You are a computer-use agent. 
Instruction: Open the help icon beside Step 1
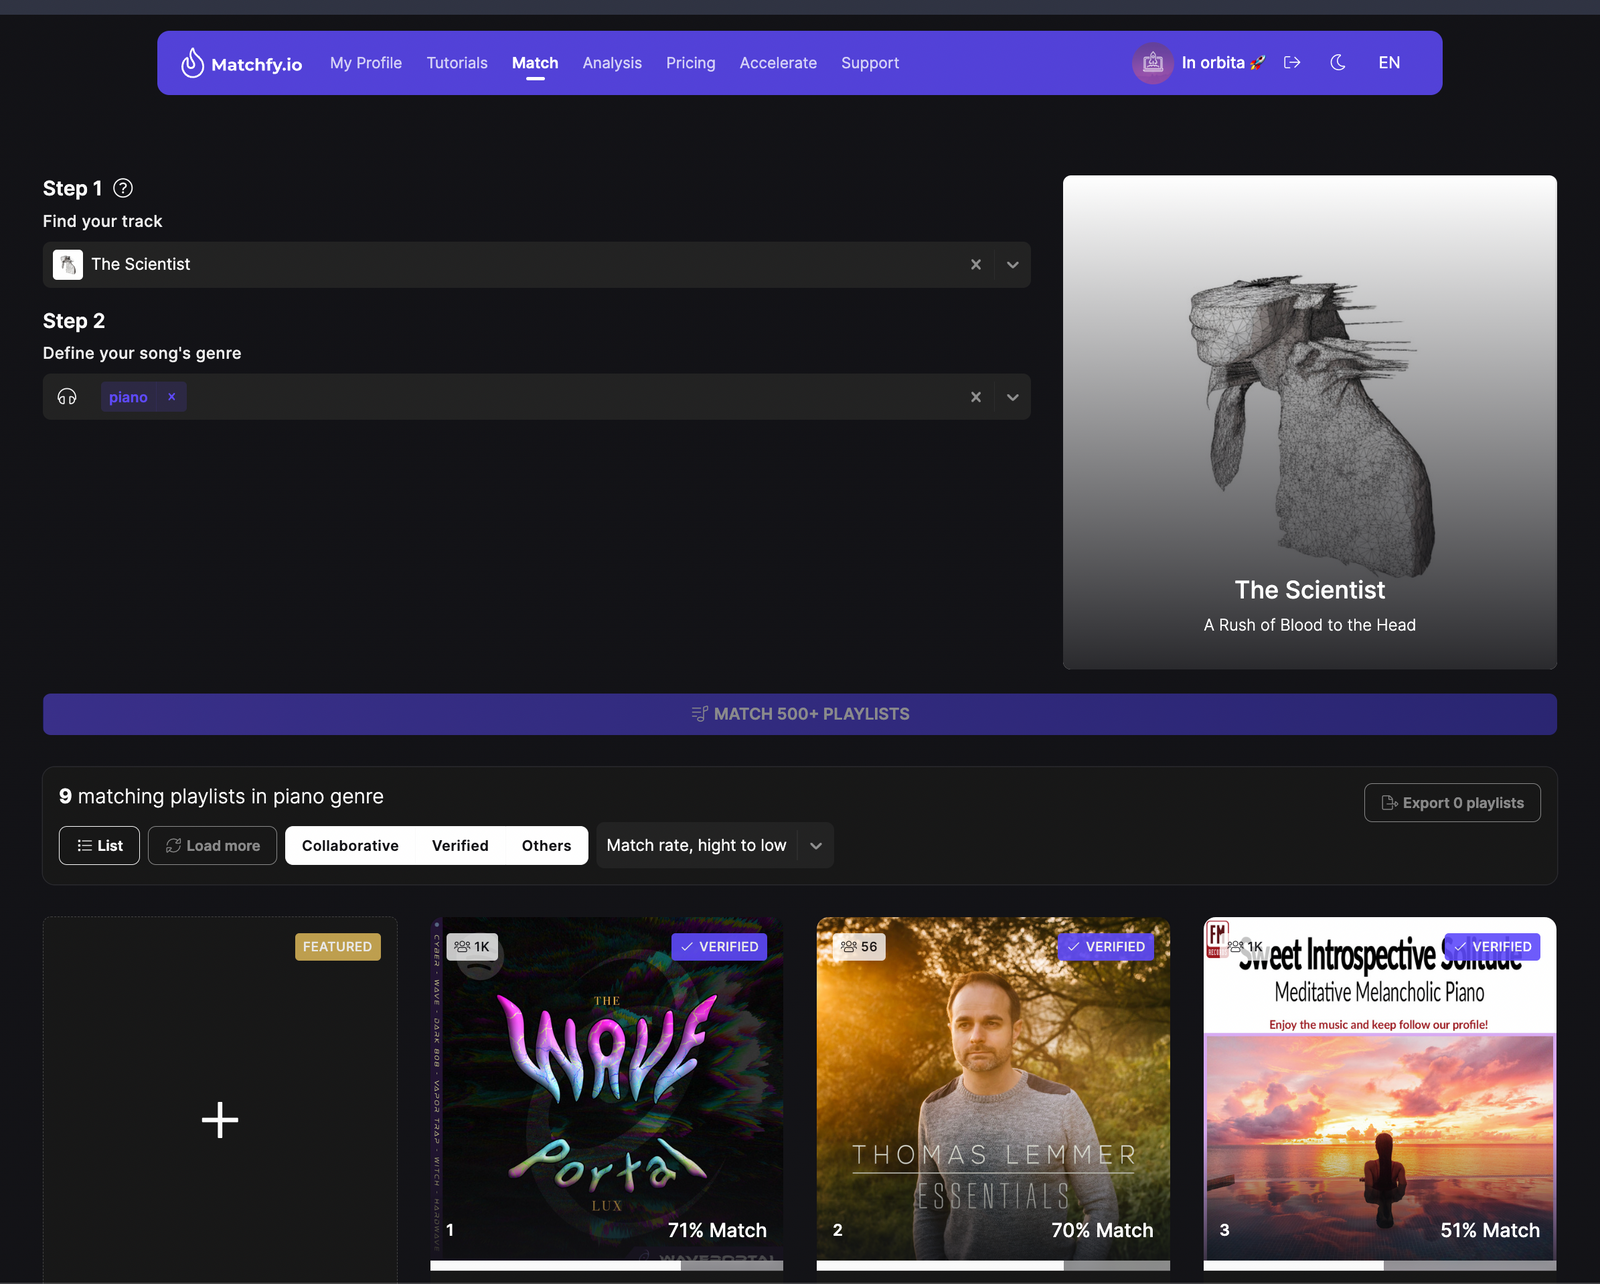point(123,188)
